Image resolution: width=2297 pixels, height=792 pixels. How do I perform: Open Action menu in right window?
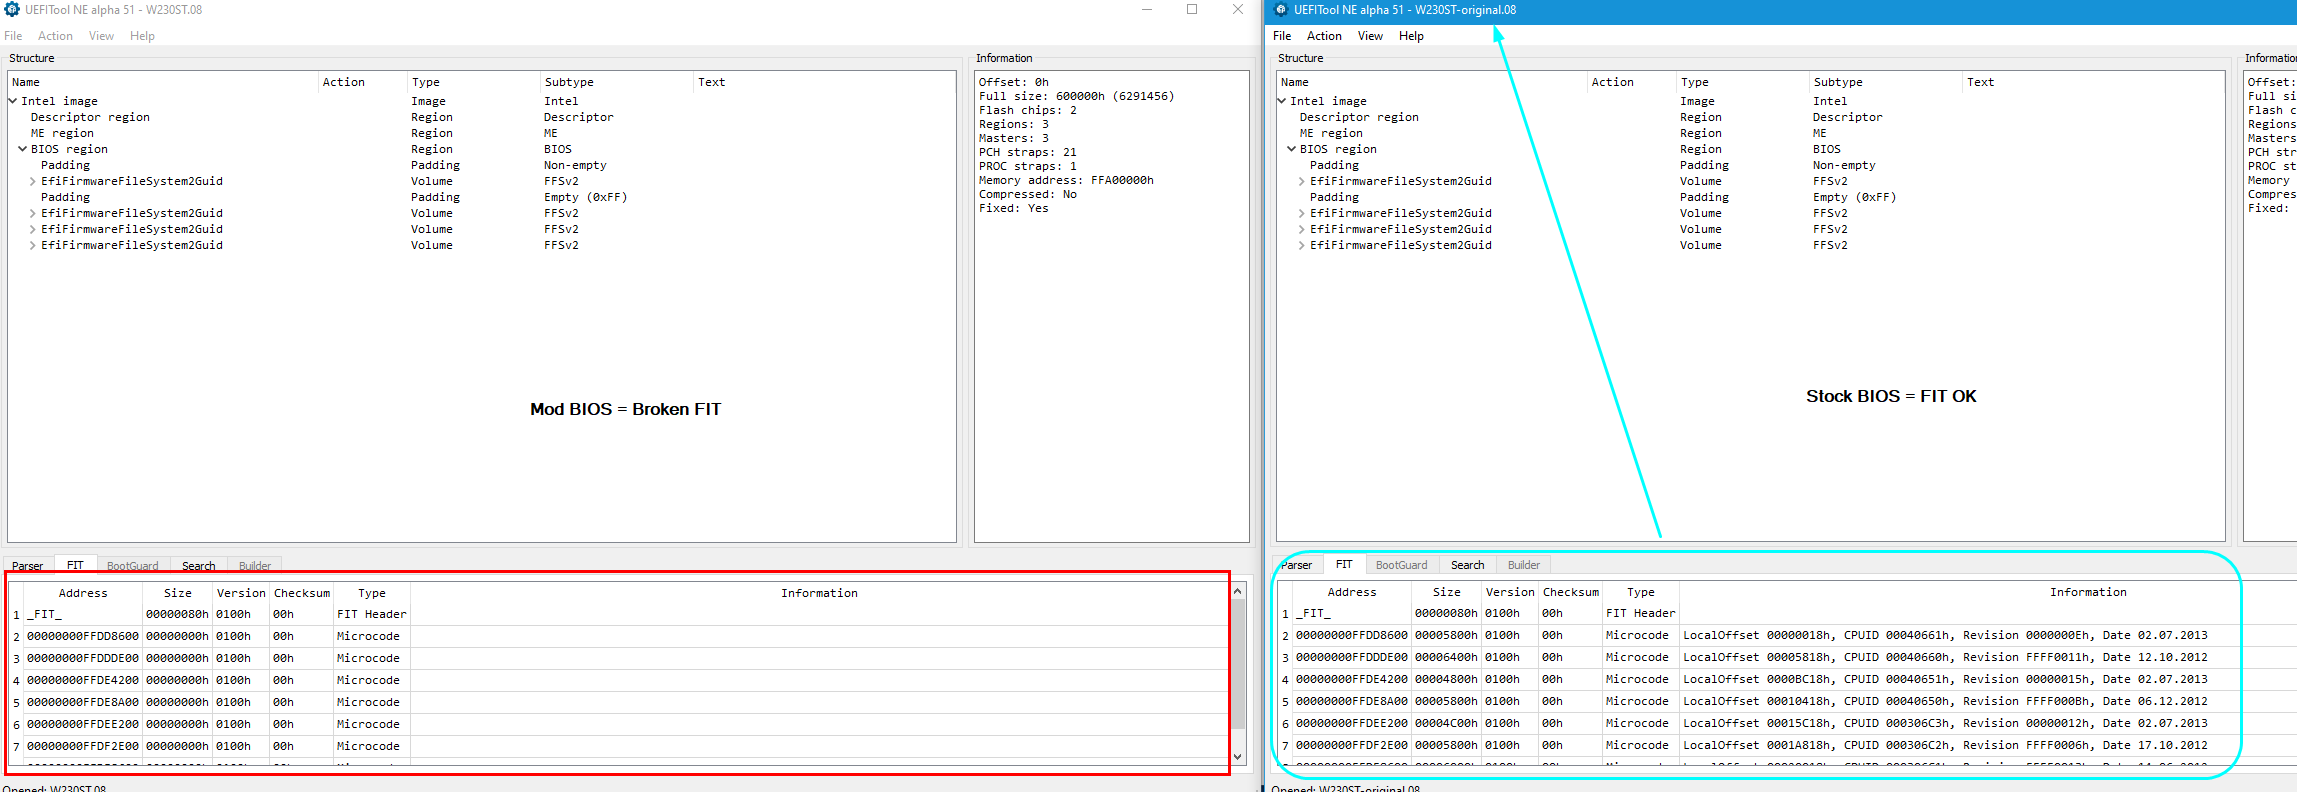coord(1324,36)
